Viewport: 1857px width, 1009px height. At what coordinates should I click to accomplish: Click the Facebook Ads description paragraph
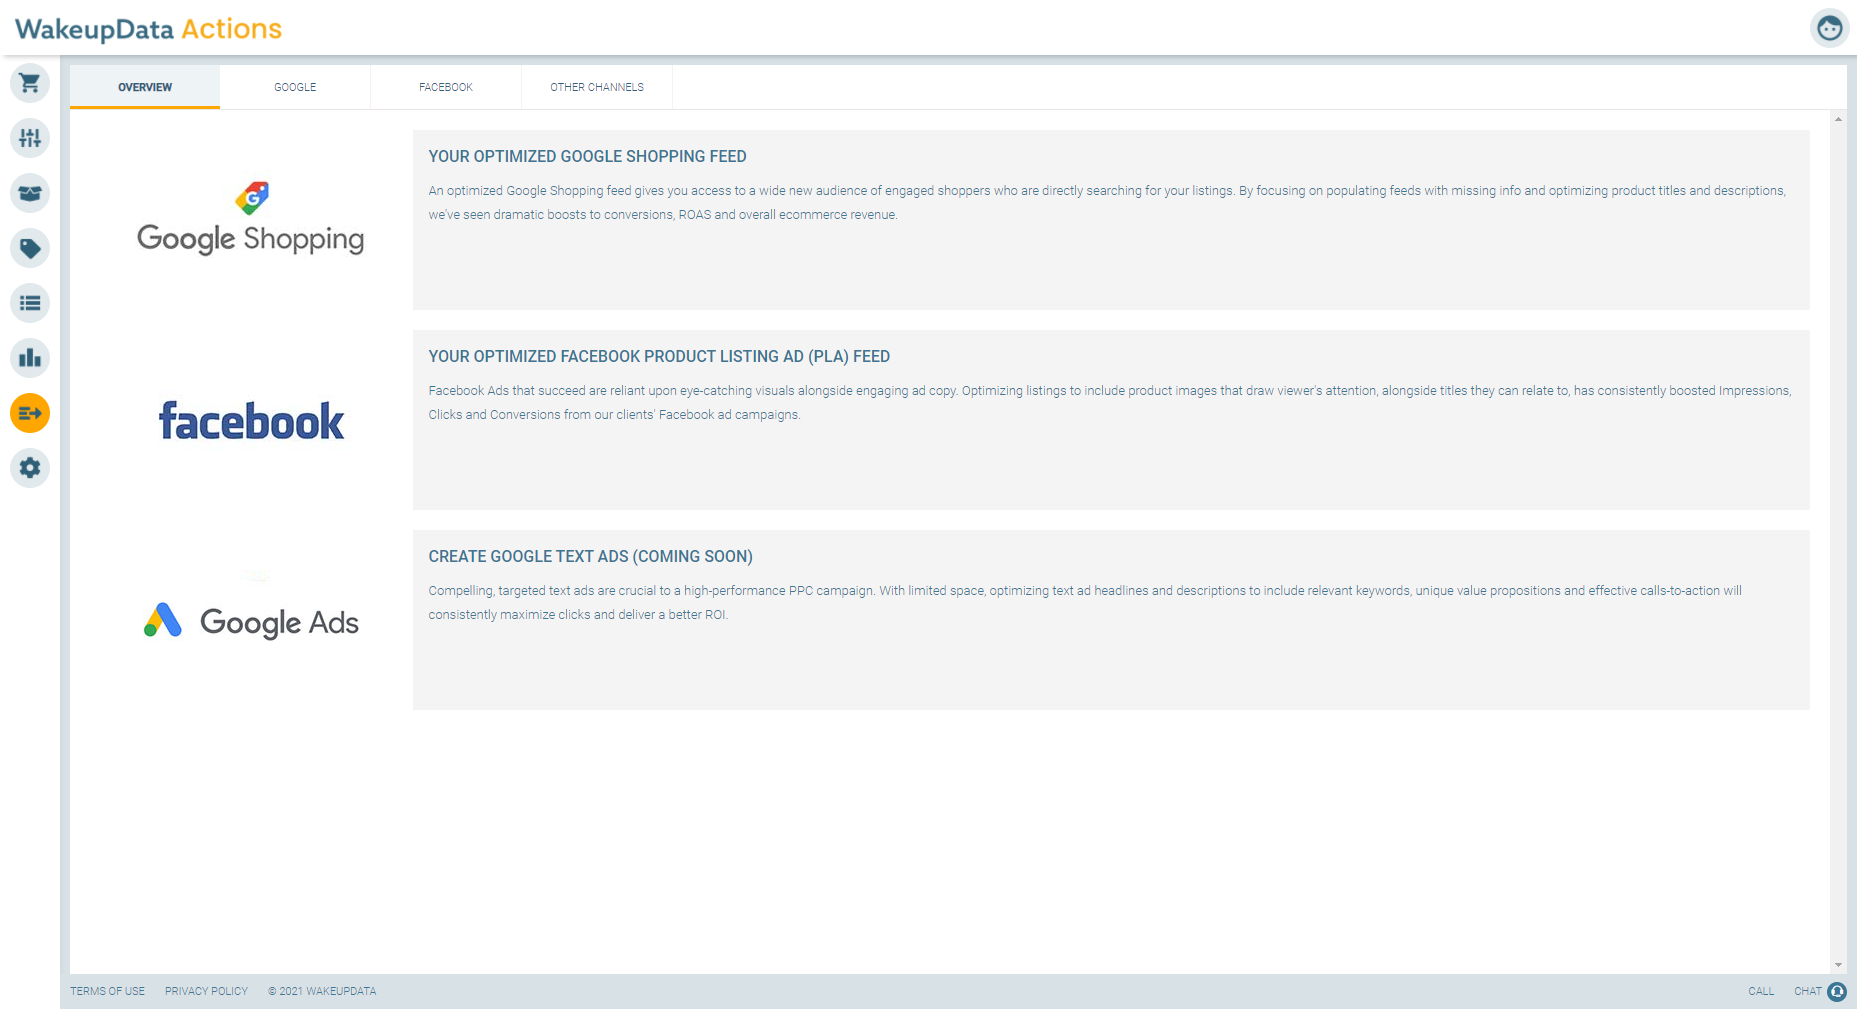[1110, 402]
